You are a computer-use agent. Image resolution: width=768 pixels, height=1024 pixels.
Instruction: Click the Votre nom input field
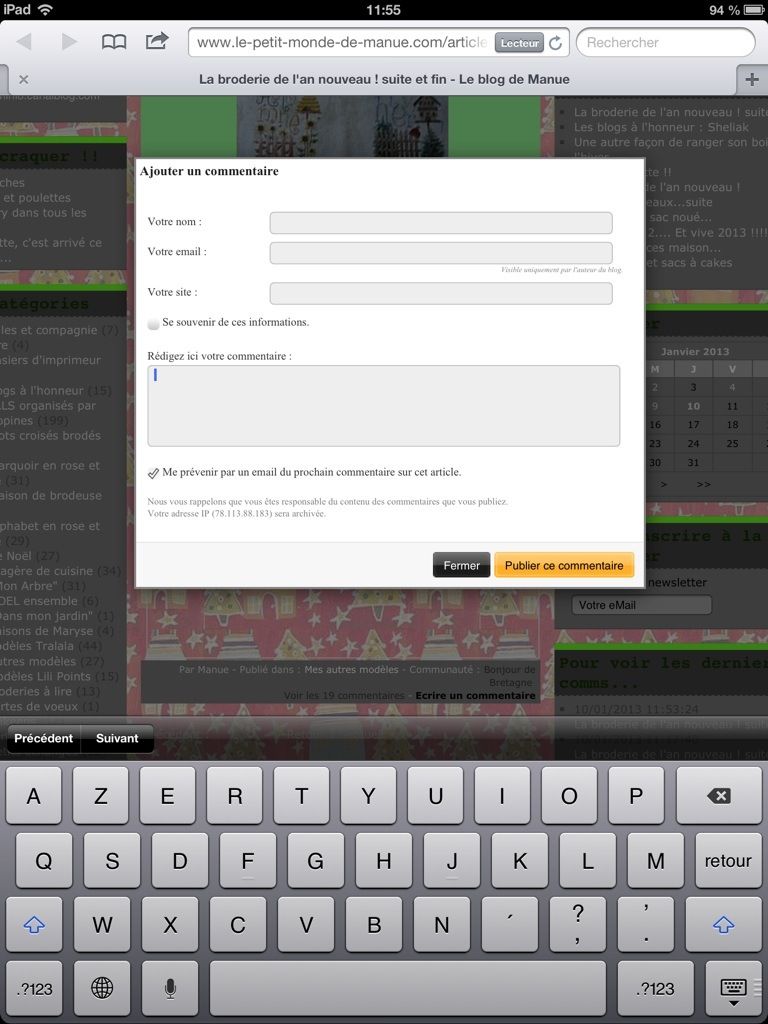point(441,223)
